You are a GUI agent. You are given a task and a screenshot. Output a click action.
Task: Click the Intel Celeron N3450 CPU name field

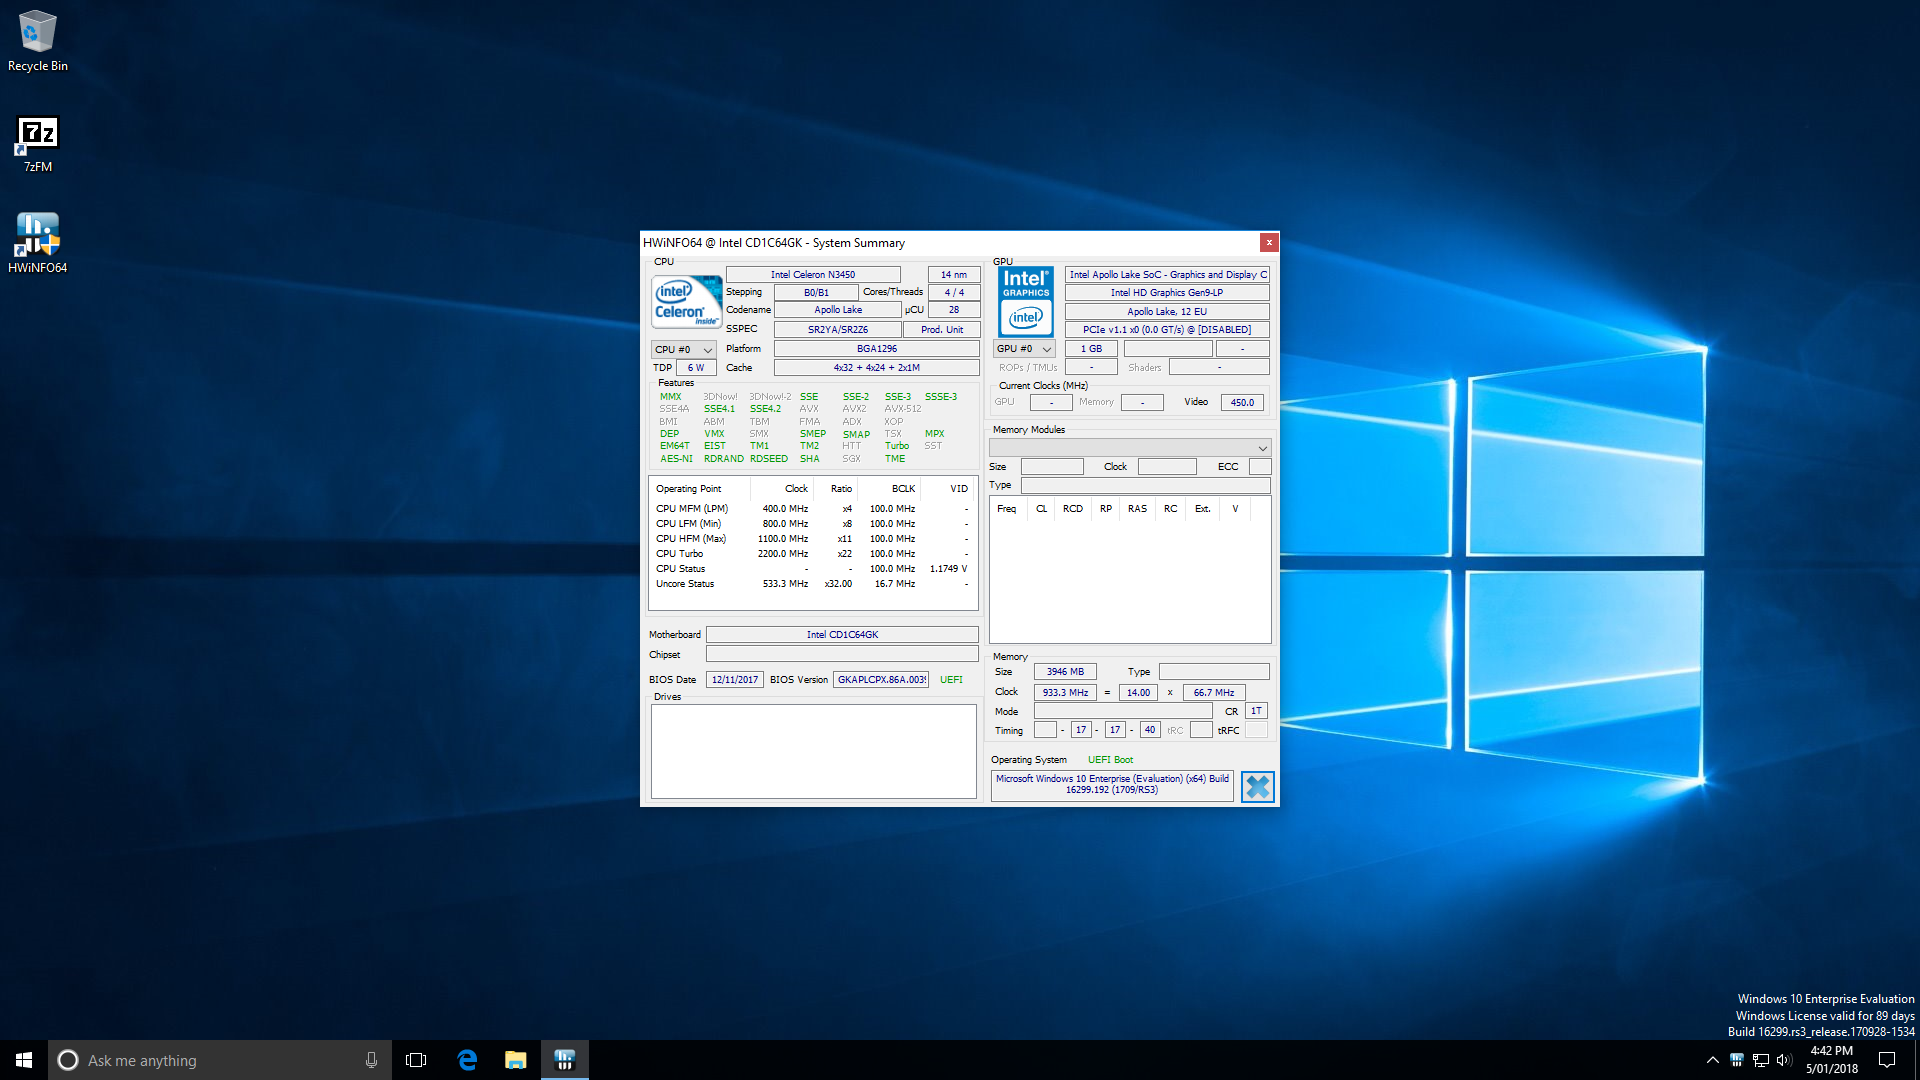(x=813, y=274)
